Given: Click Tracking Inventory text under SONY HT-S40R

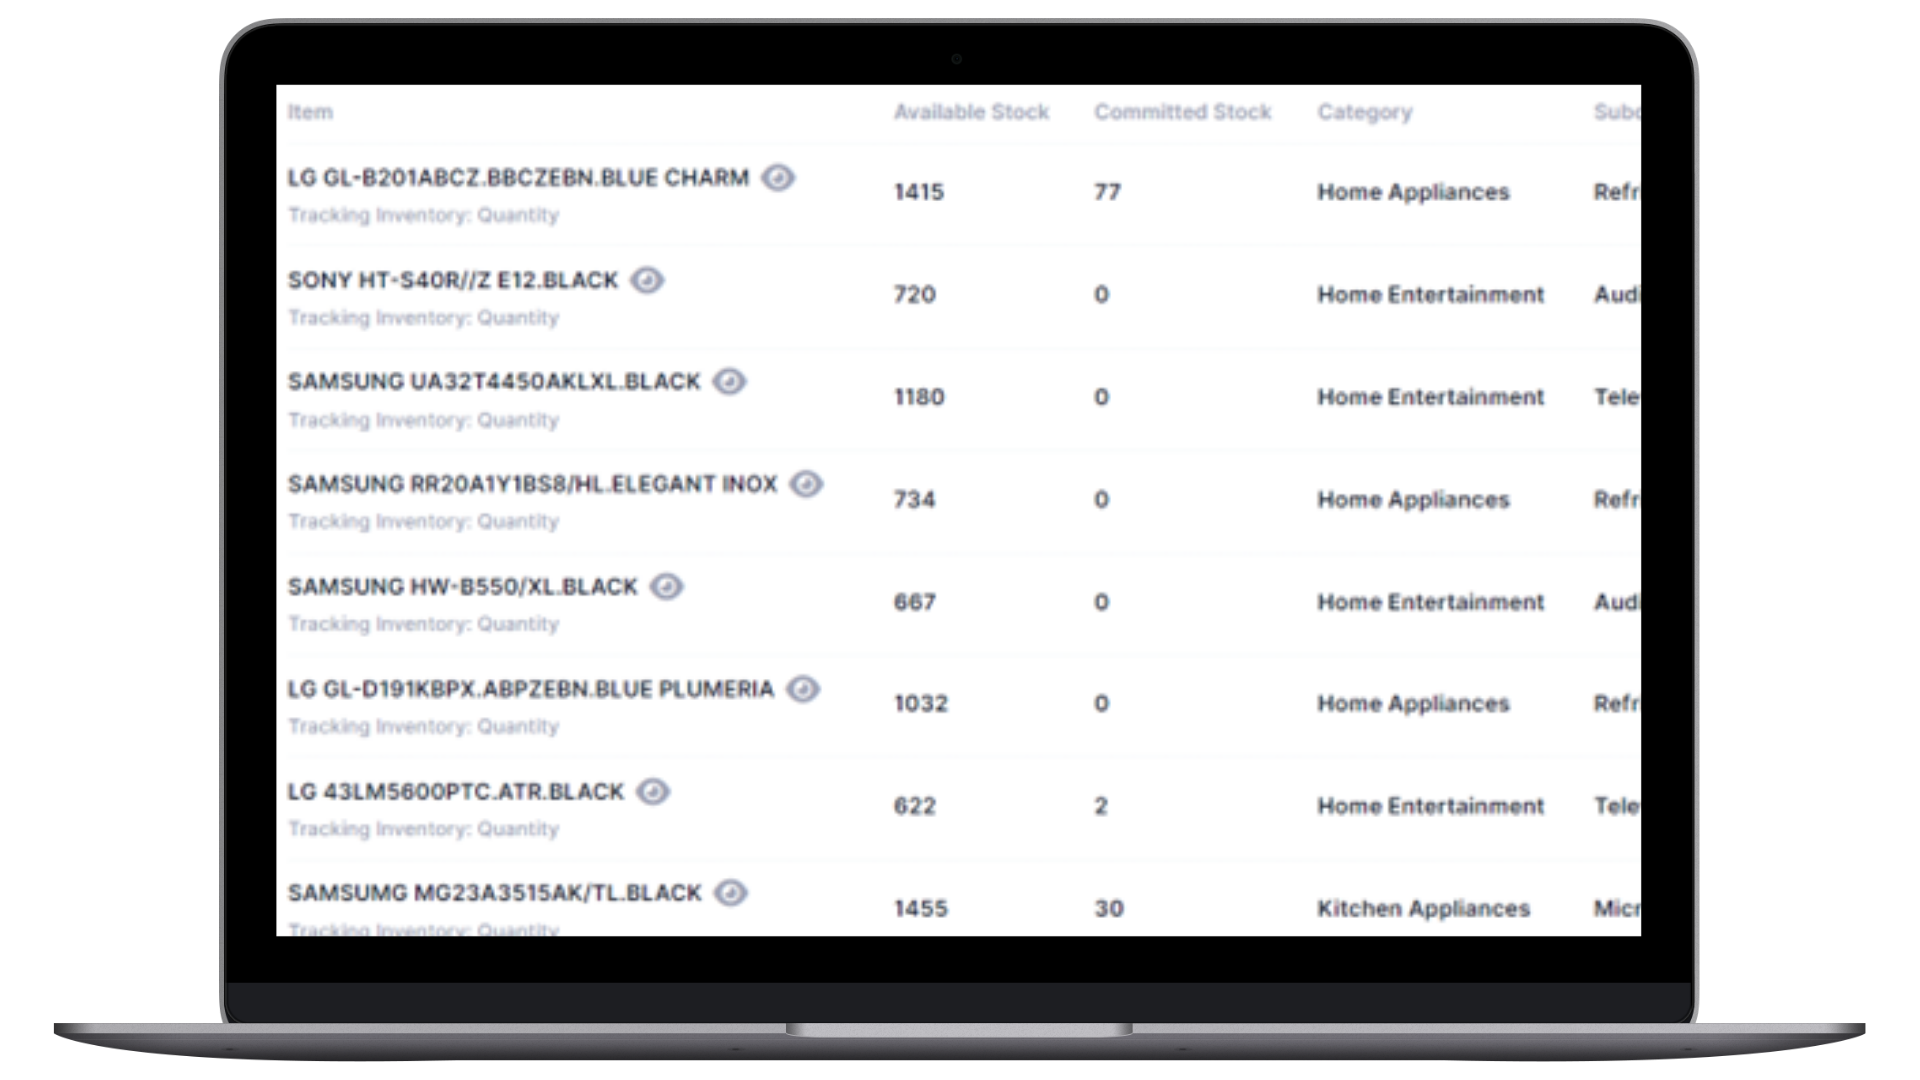Looking at the screenshot, I should 423,318.
